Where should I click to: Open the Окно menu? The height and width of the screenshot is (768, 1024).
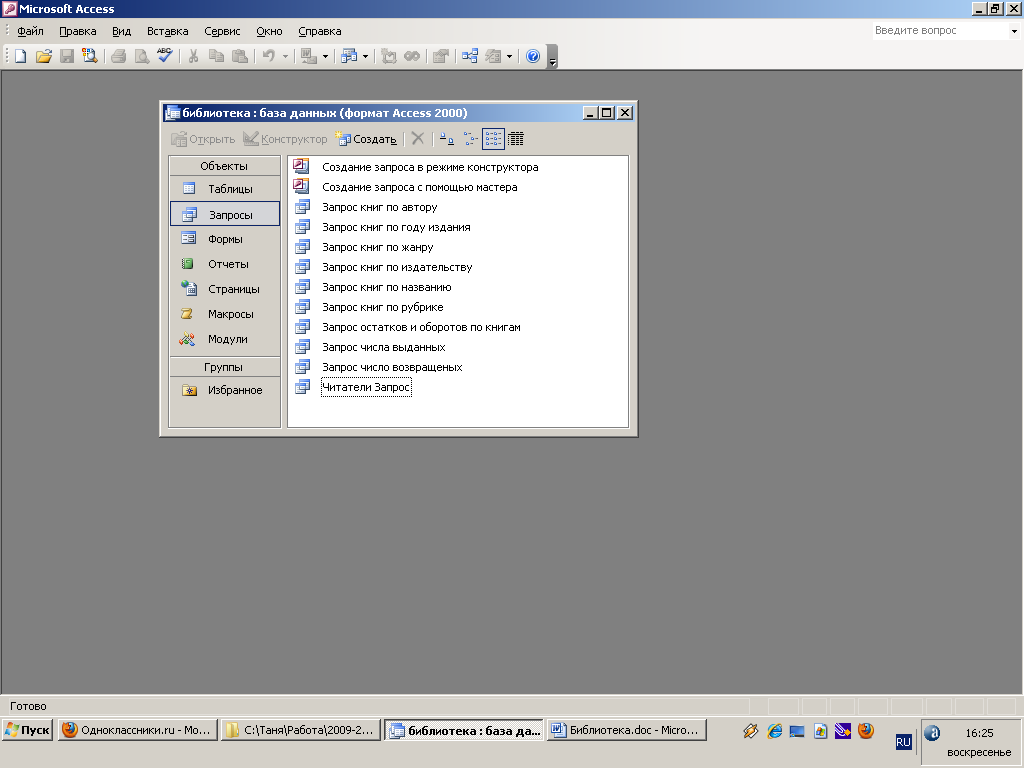(x=269, y=31)
